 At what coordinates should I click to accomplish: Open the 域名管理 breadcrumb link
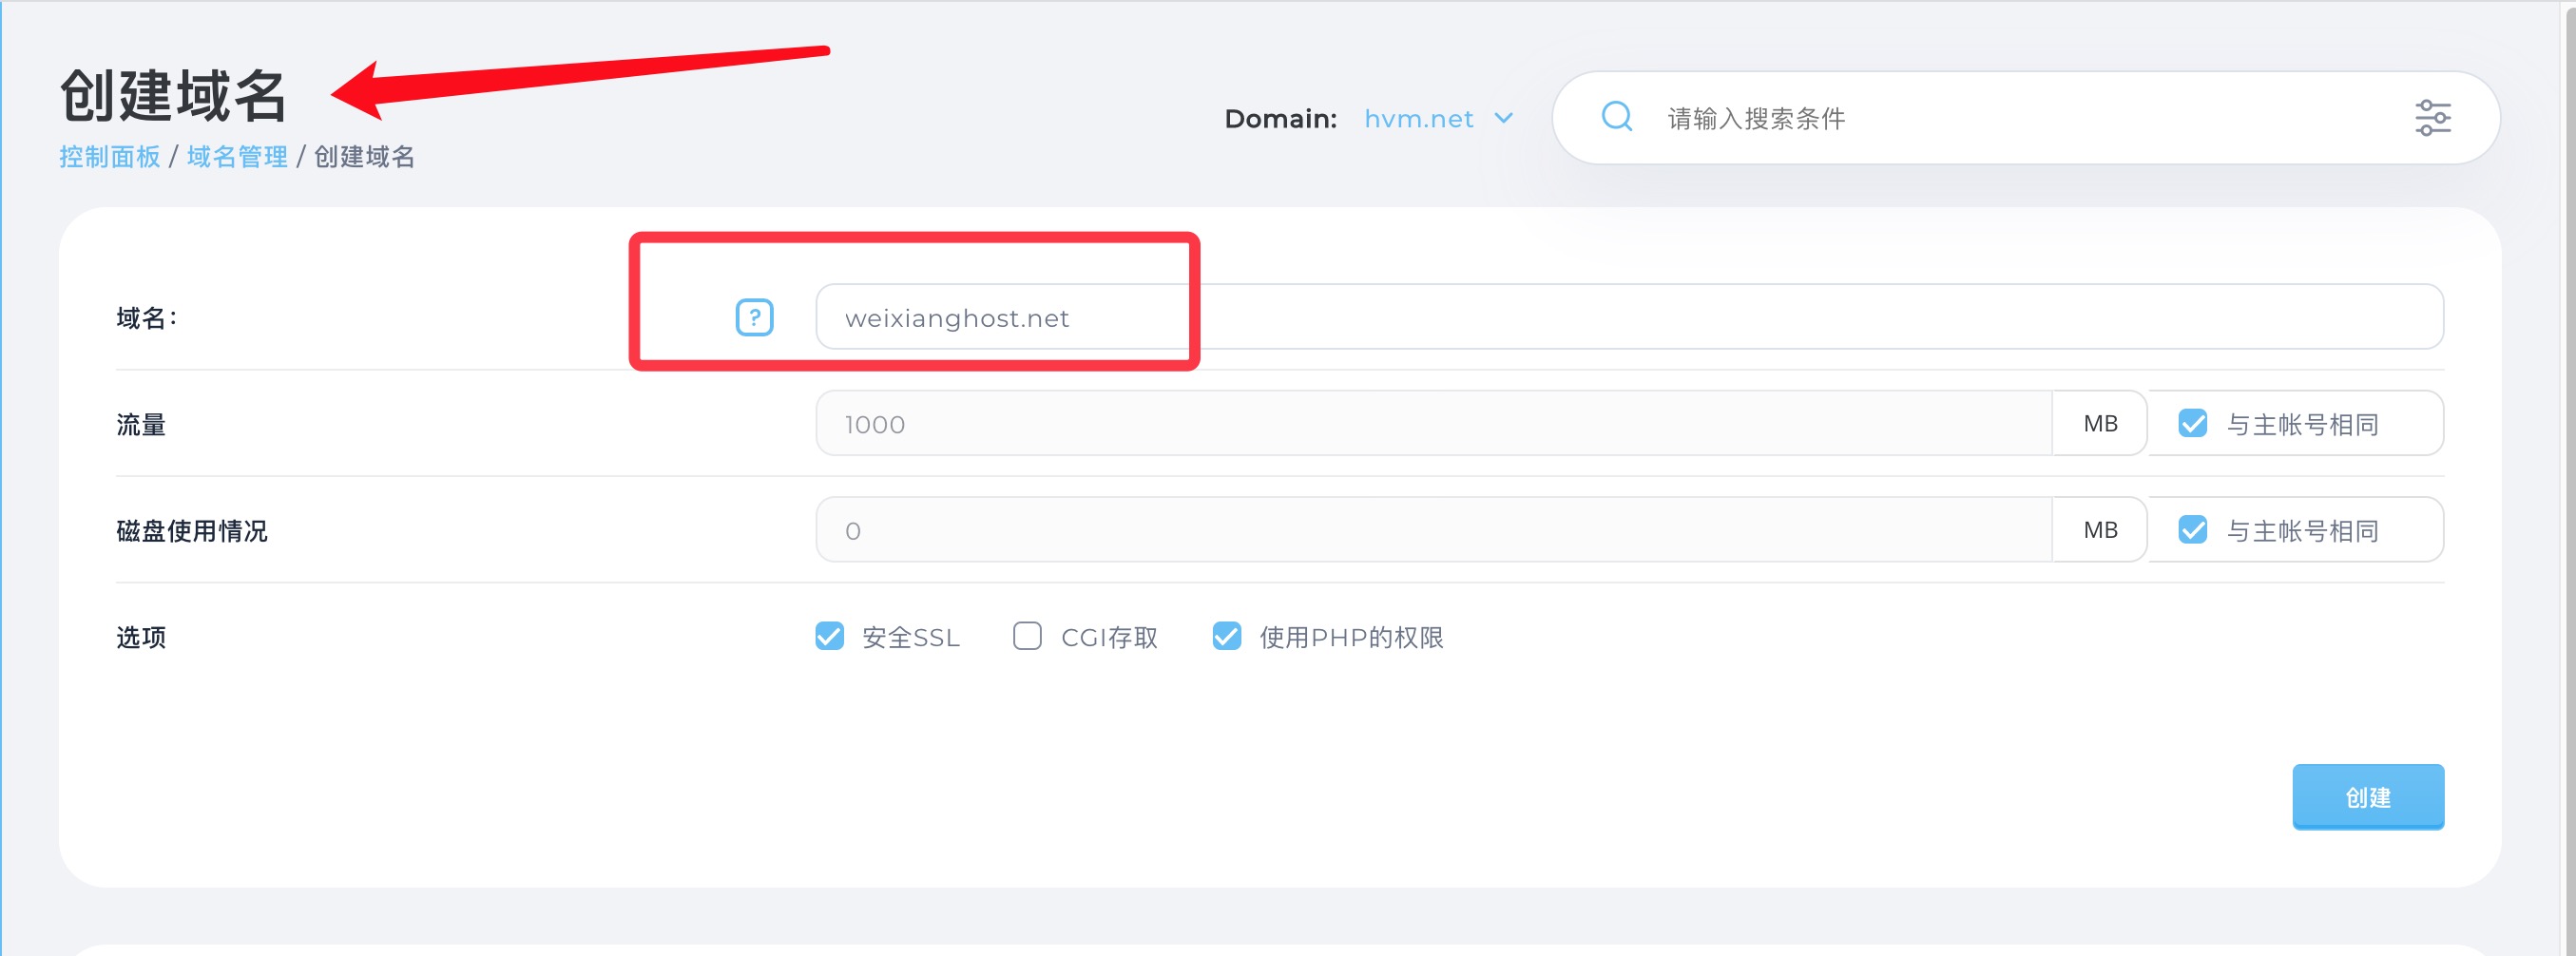[x=237, y=157]
